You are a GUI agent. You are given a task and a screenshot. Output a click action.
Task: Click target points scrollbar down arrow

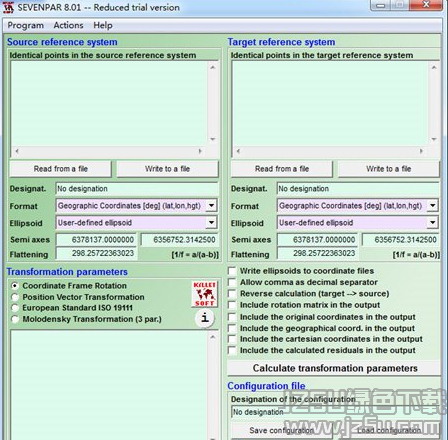[x=434, y=139]
